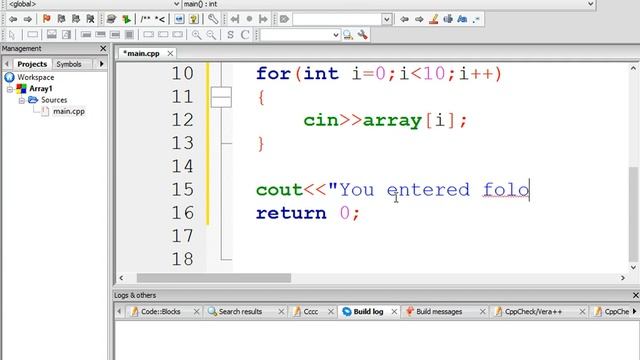640x360 pixels.
Task: Click the jump-to-previous marker icon
Action: (x=235, y=19)
